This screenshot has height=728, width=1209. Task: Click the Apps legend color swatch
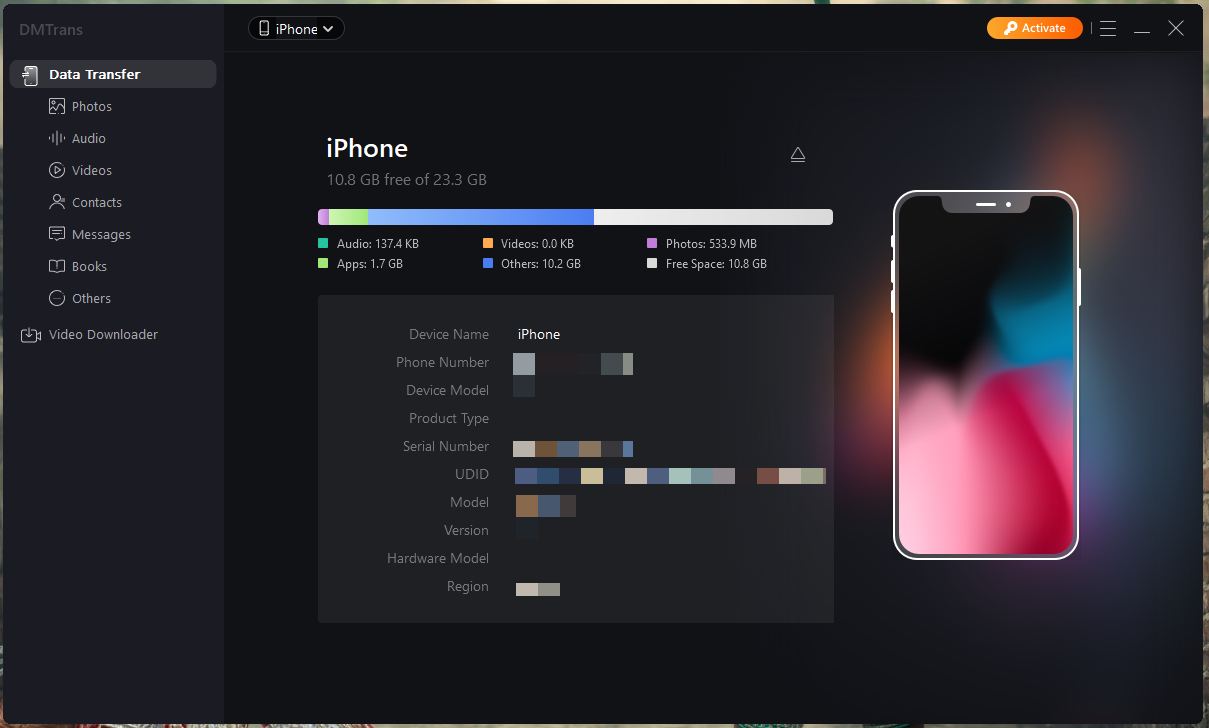[323, 264]
